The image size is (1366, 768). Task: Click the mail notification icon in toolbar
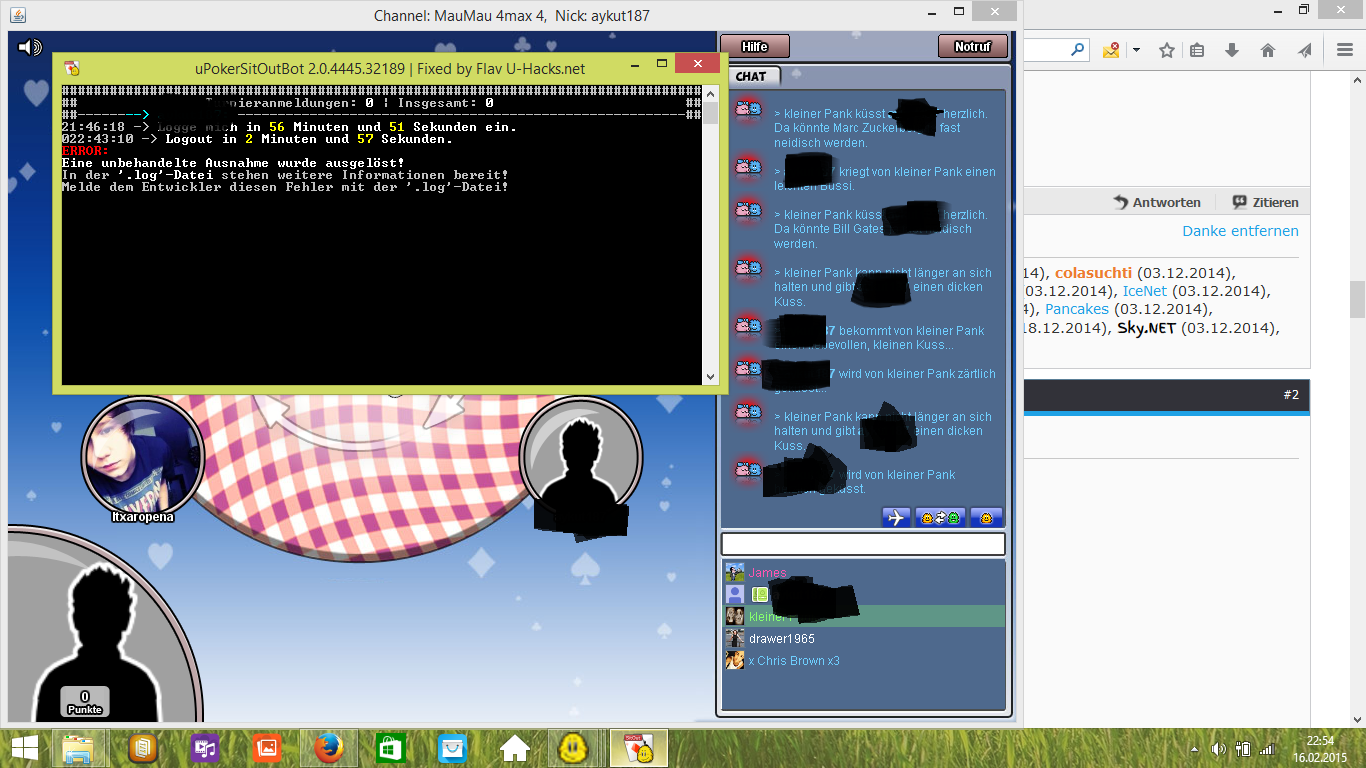[1111, 50]
